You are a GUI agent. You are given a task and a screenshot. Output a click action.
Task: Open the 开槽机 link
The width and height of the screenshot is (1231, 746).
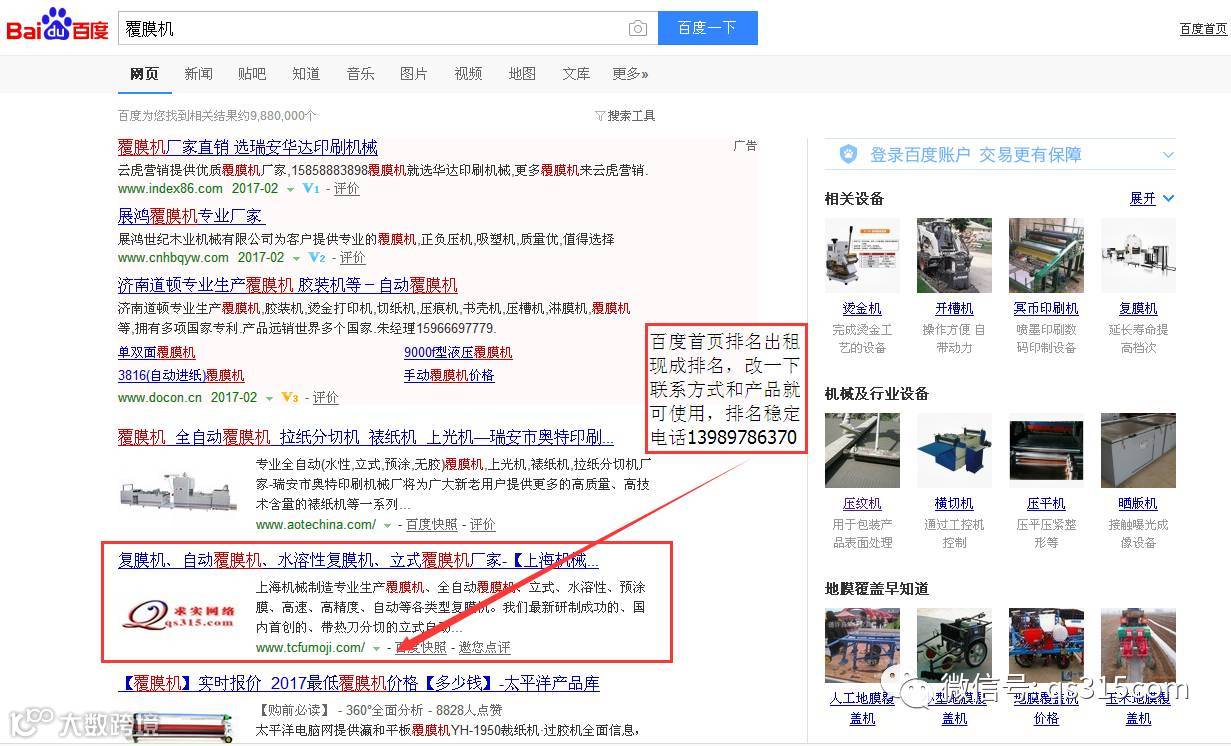954,309
